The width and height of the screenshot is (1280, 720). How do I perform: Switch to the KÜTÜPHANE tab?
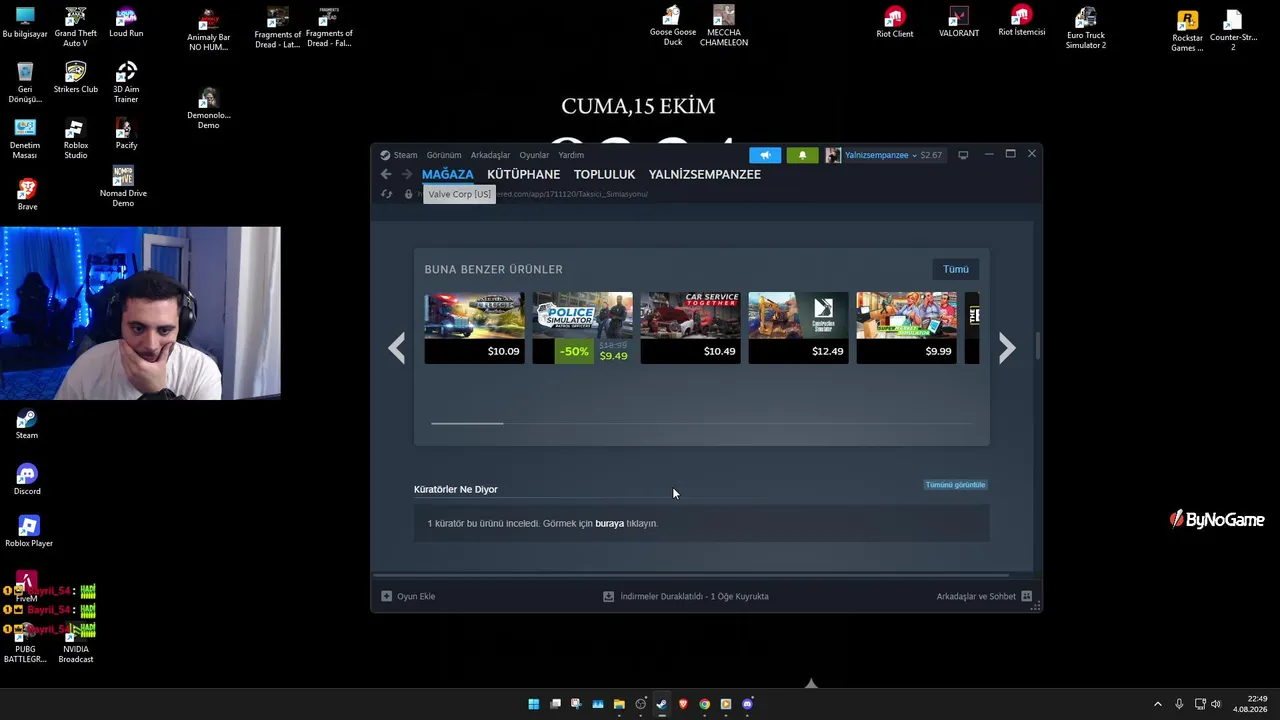(x=524, y=174)
